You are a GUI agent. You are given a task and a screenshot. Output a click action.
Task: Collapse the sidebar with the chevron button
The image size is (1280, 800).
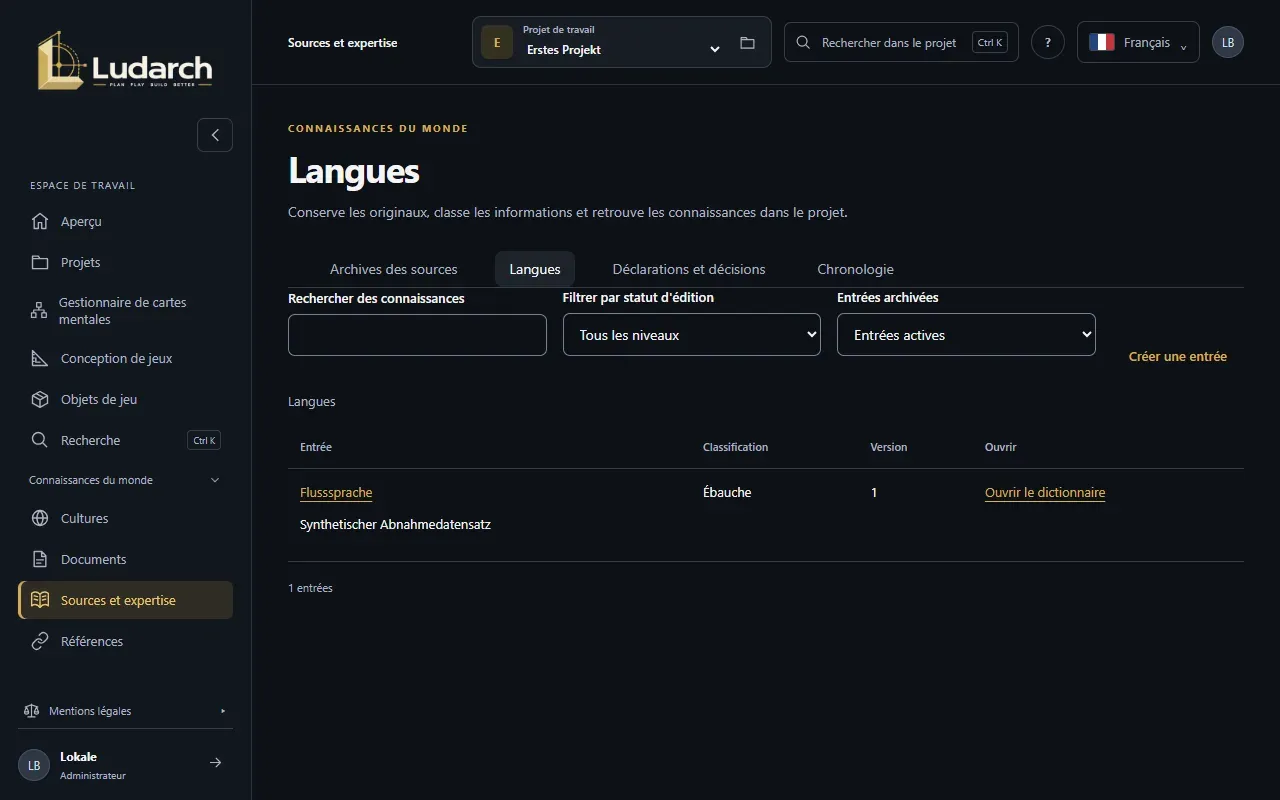click(215, 135)
